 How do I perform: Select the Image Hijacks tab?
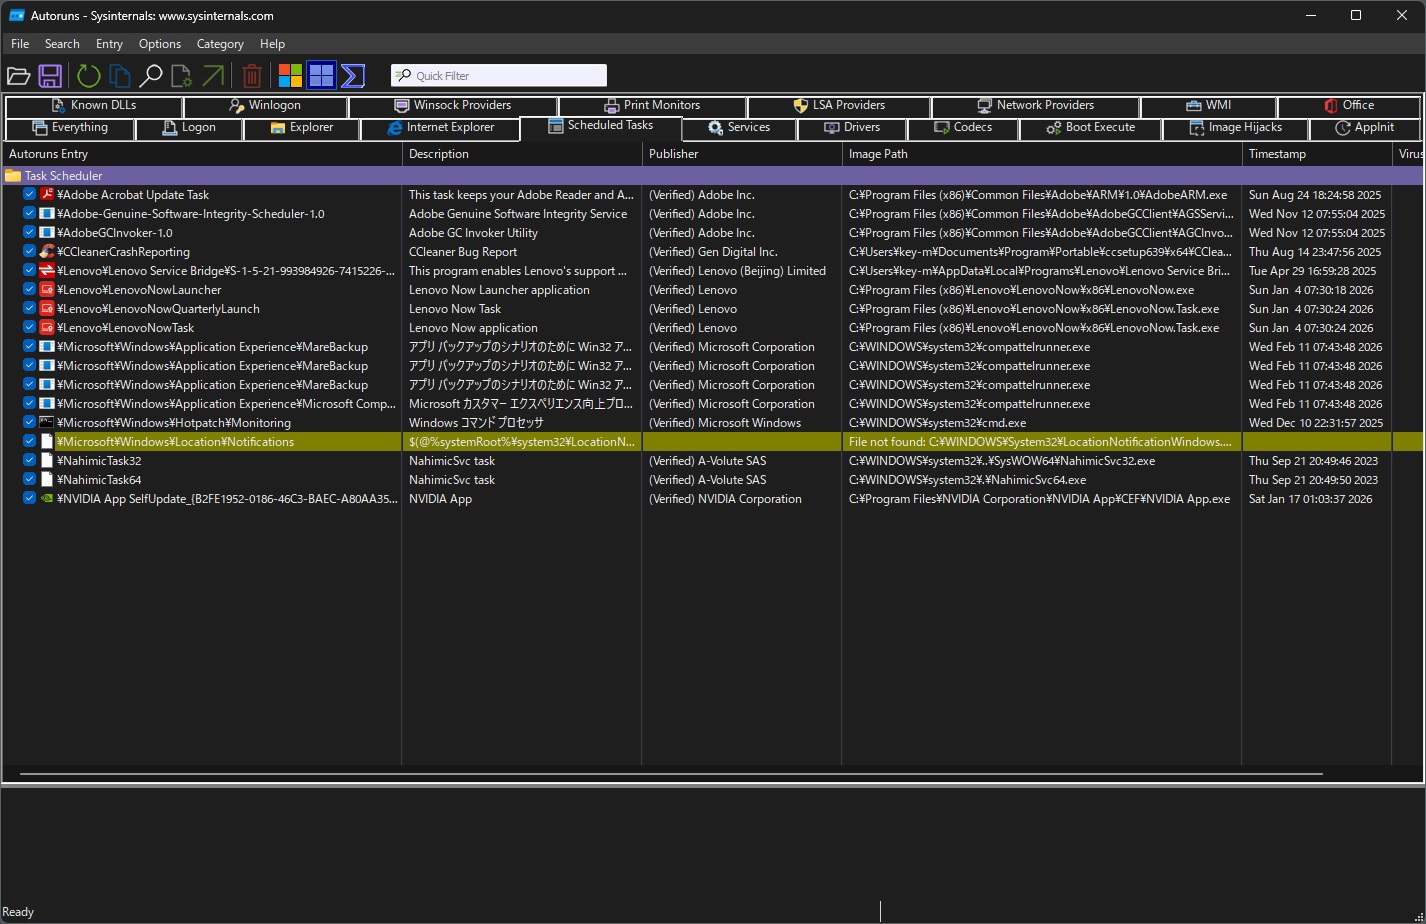click(1235, 128)
